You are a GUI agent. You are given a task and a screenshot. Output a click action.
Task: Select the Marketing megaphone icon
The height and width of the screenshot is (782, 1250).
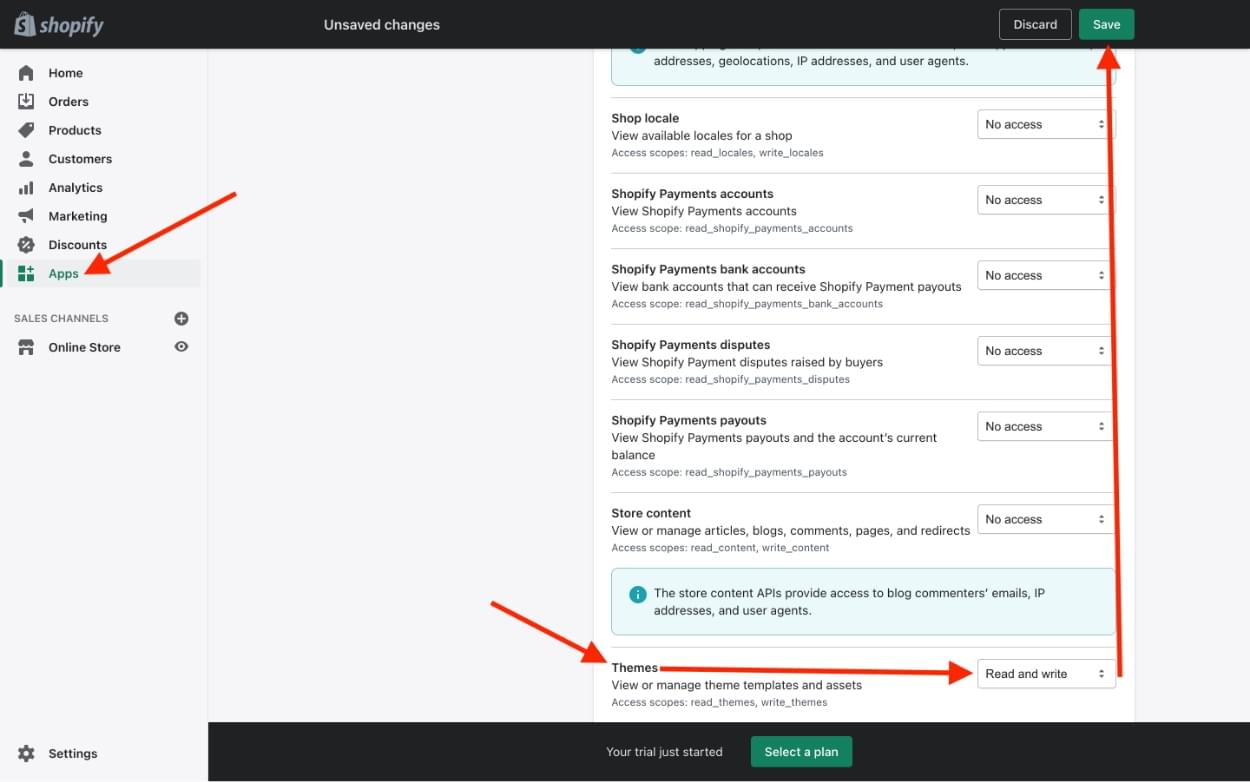point(26,216)
